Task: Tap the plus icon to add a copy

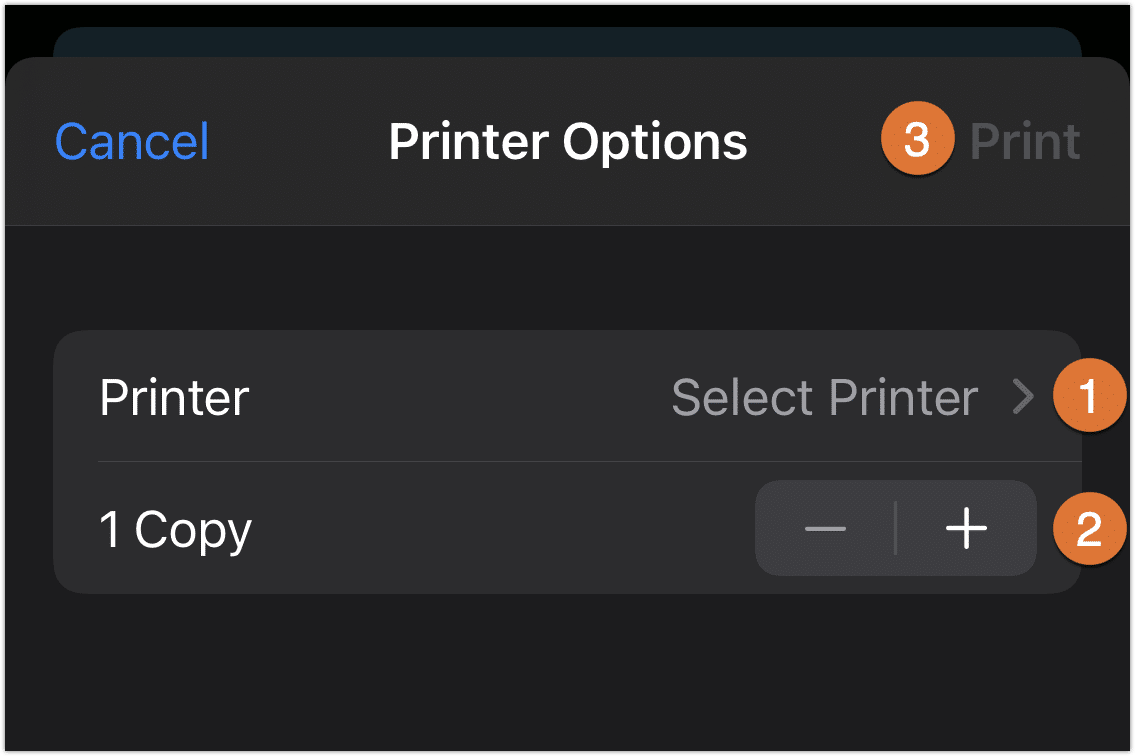Action: pyautogui.click(x=966, y=529)
